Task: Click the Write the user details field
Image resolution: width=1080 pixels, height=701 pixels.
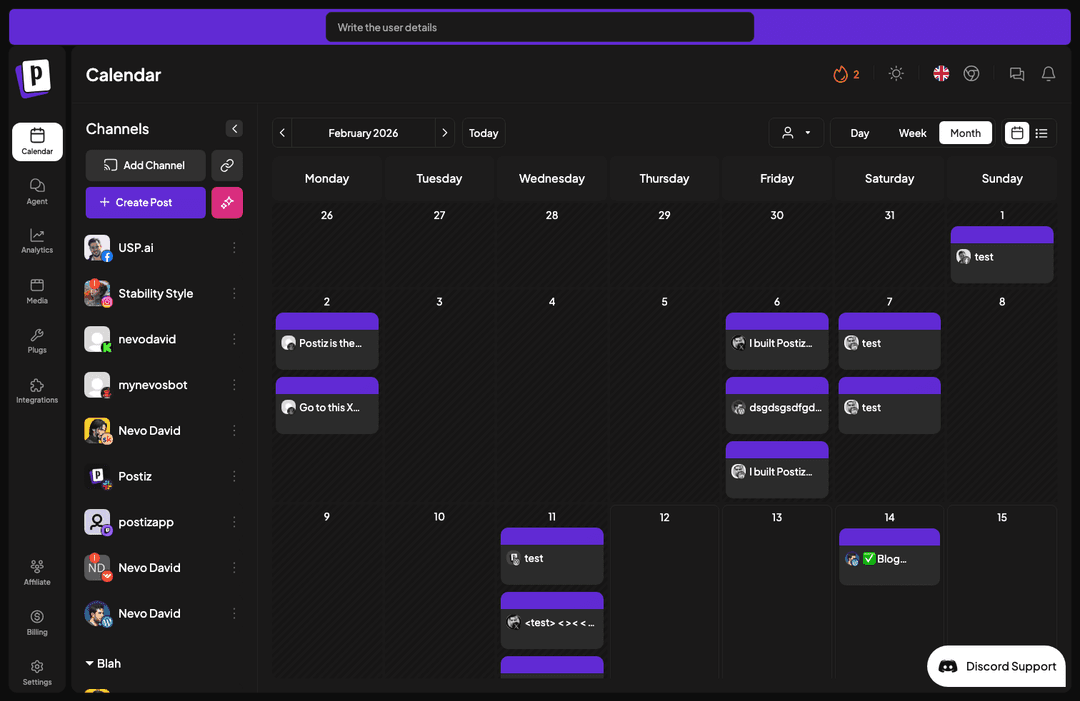Action: (539, 27)
